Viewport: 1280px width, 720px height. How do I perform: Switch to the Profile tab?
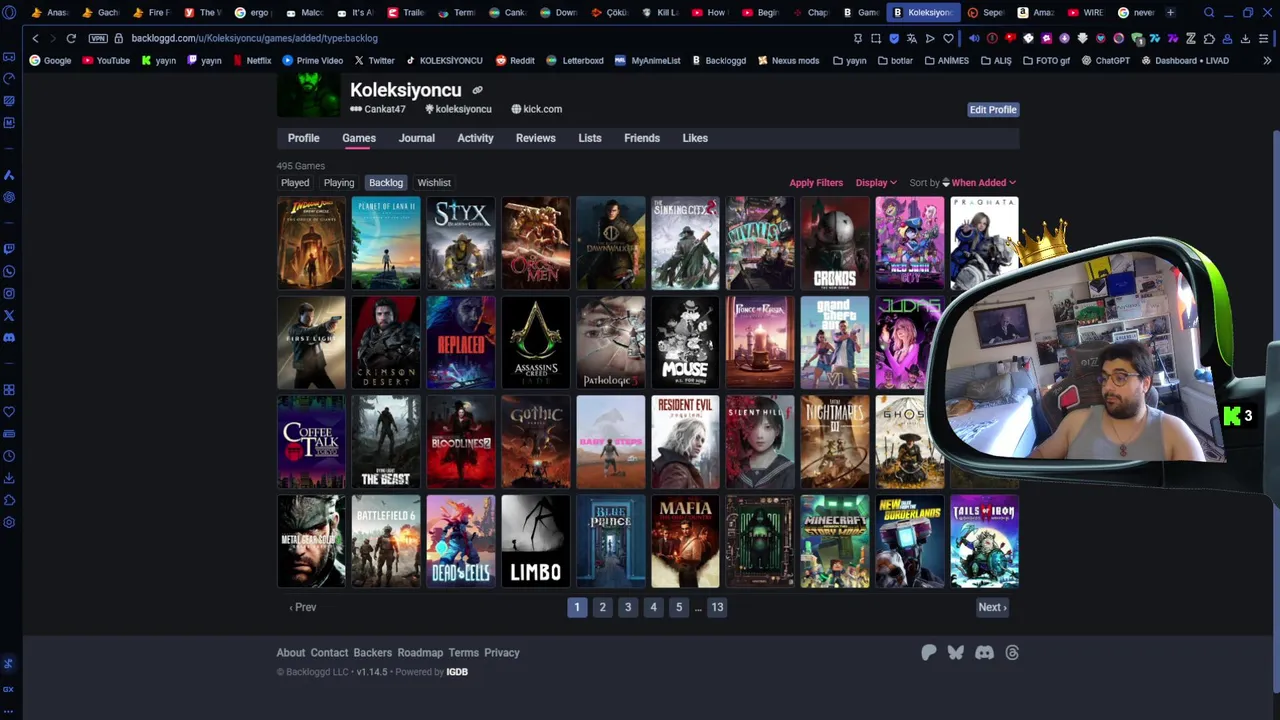click(x=304, y=138)
